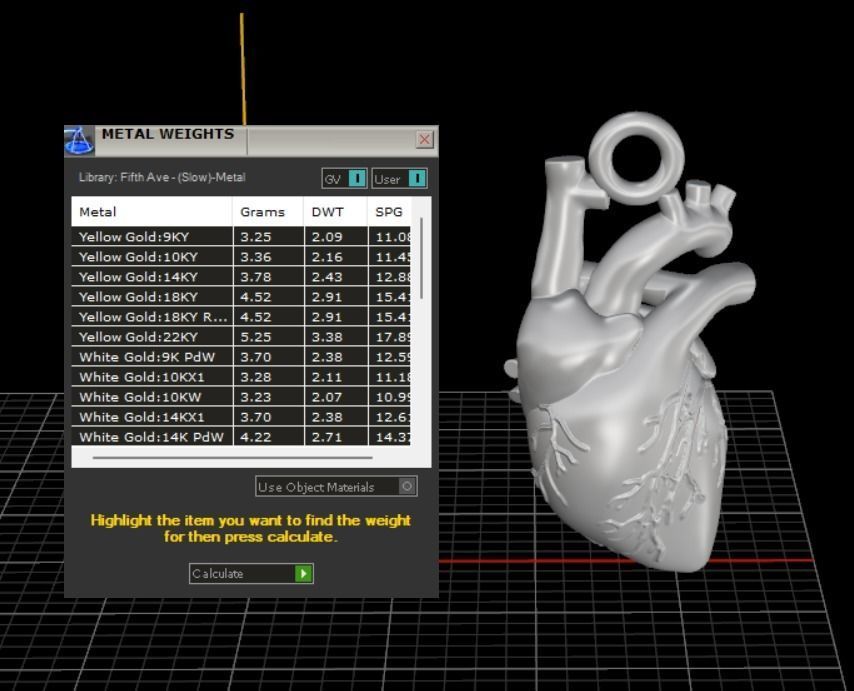
Task: Click the 3.38 DWT value
Action: 327,337
